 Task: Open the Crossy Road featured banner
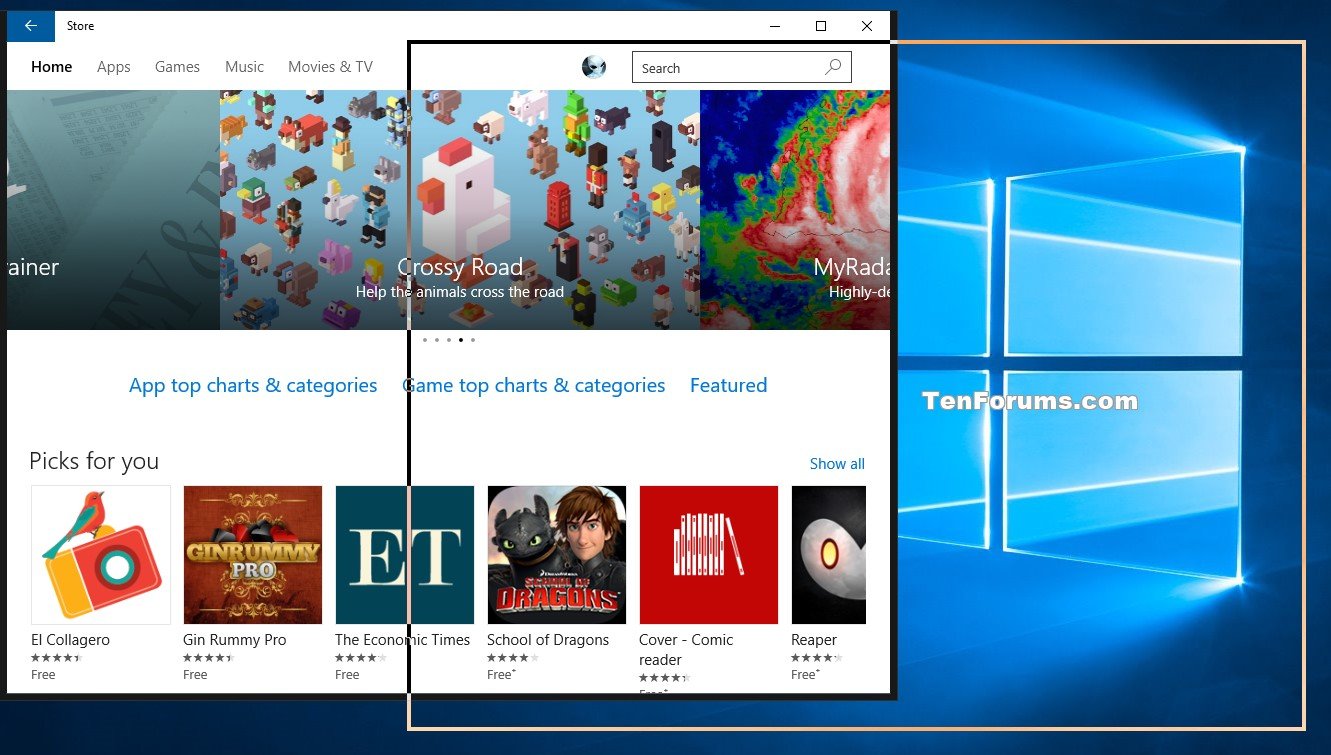pos(460,210)
